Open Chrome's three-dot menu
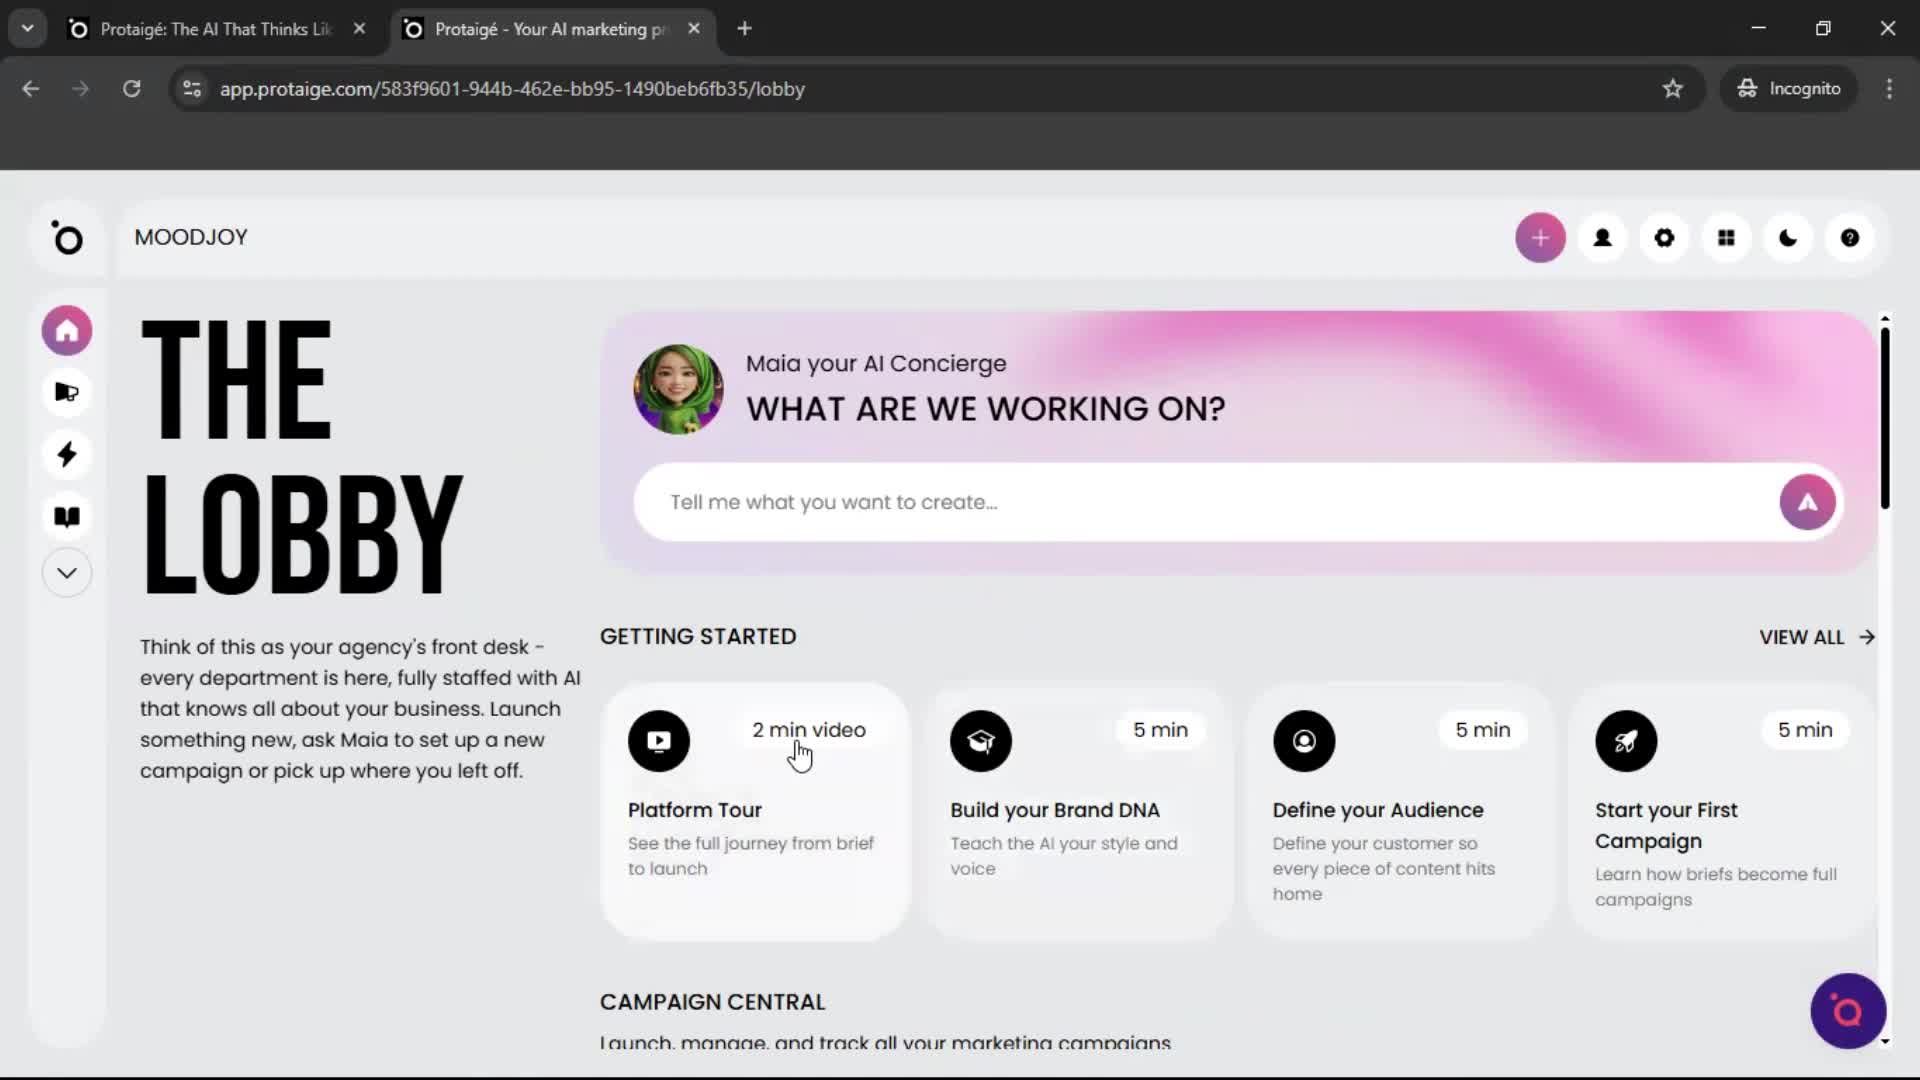The image size is (1920, 1080). pyautogui.click(x=1889, y=88)
